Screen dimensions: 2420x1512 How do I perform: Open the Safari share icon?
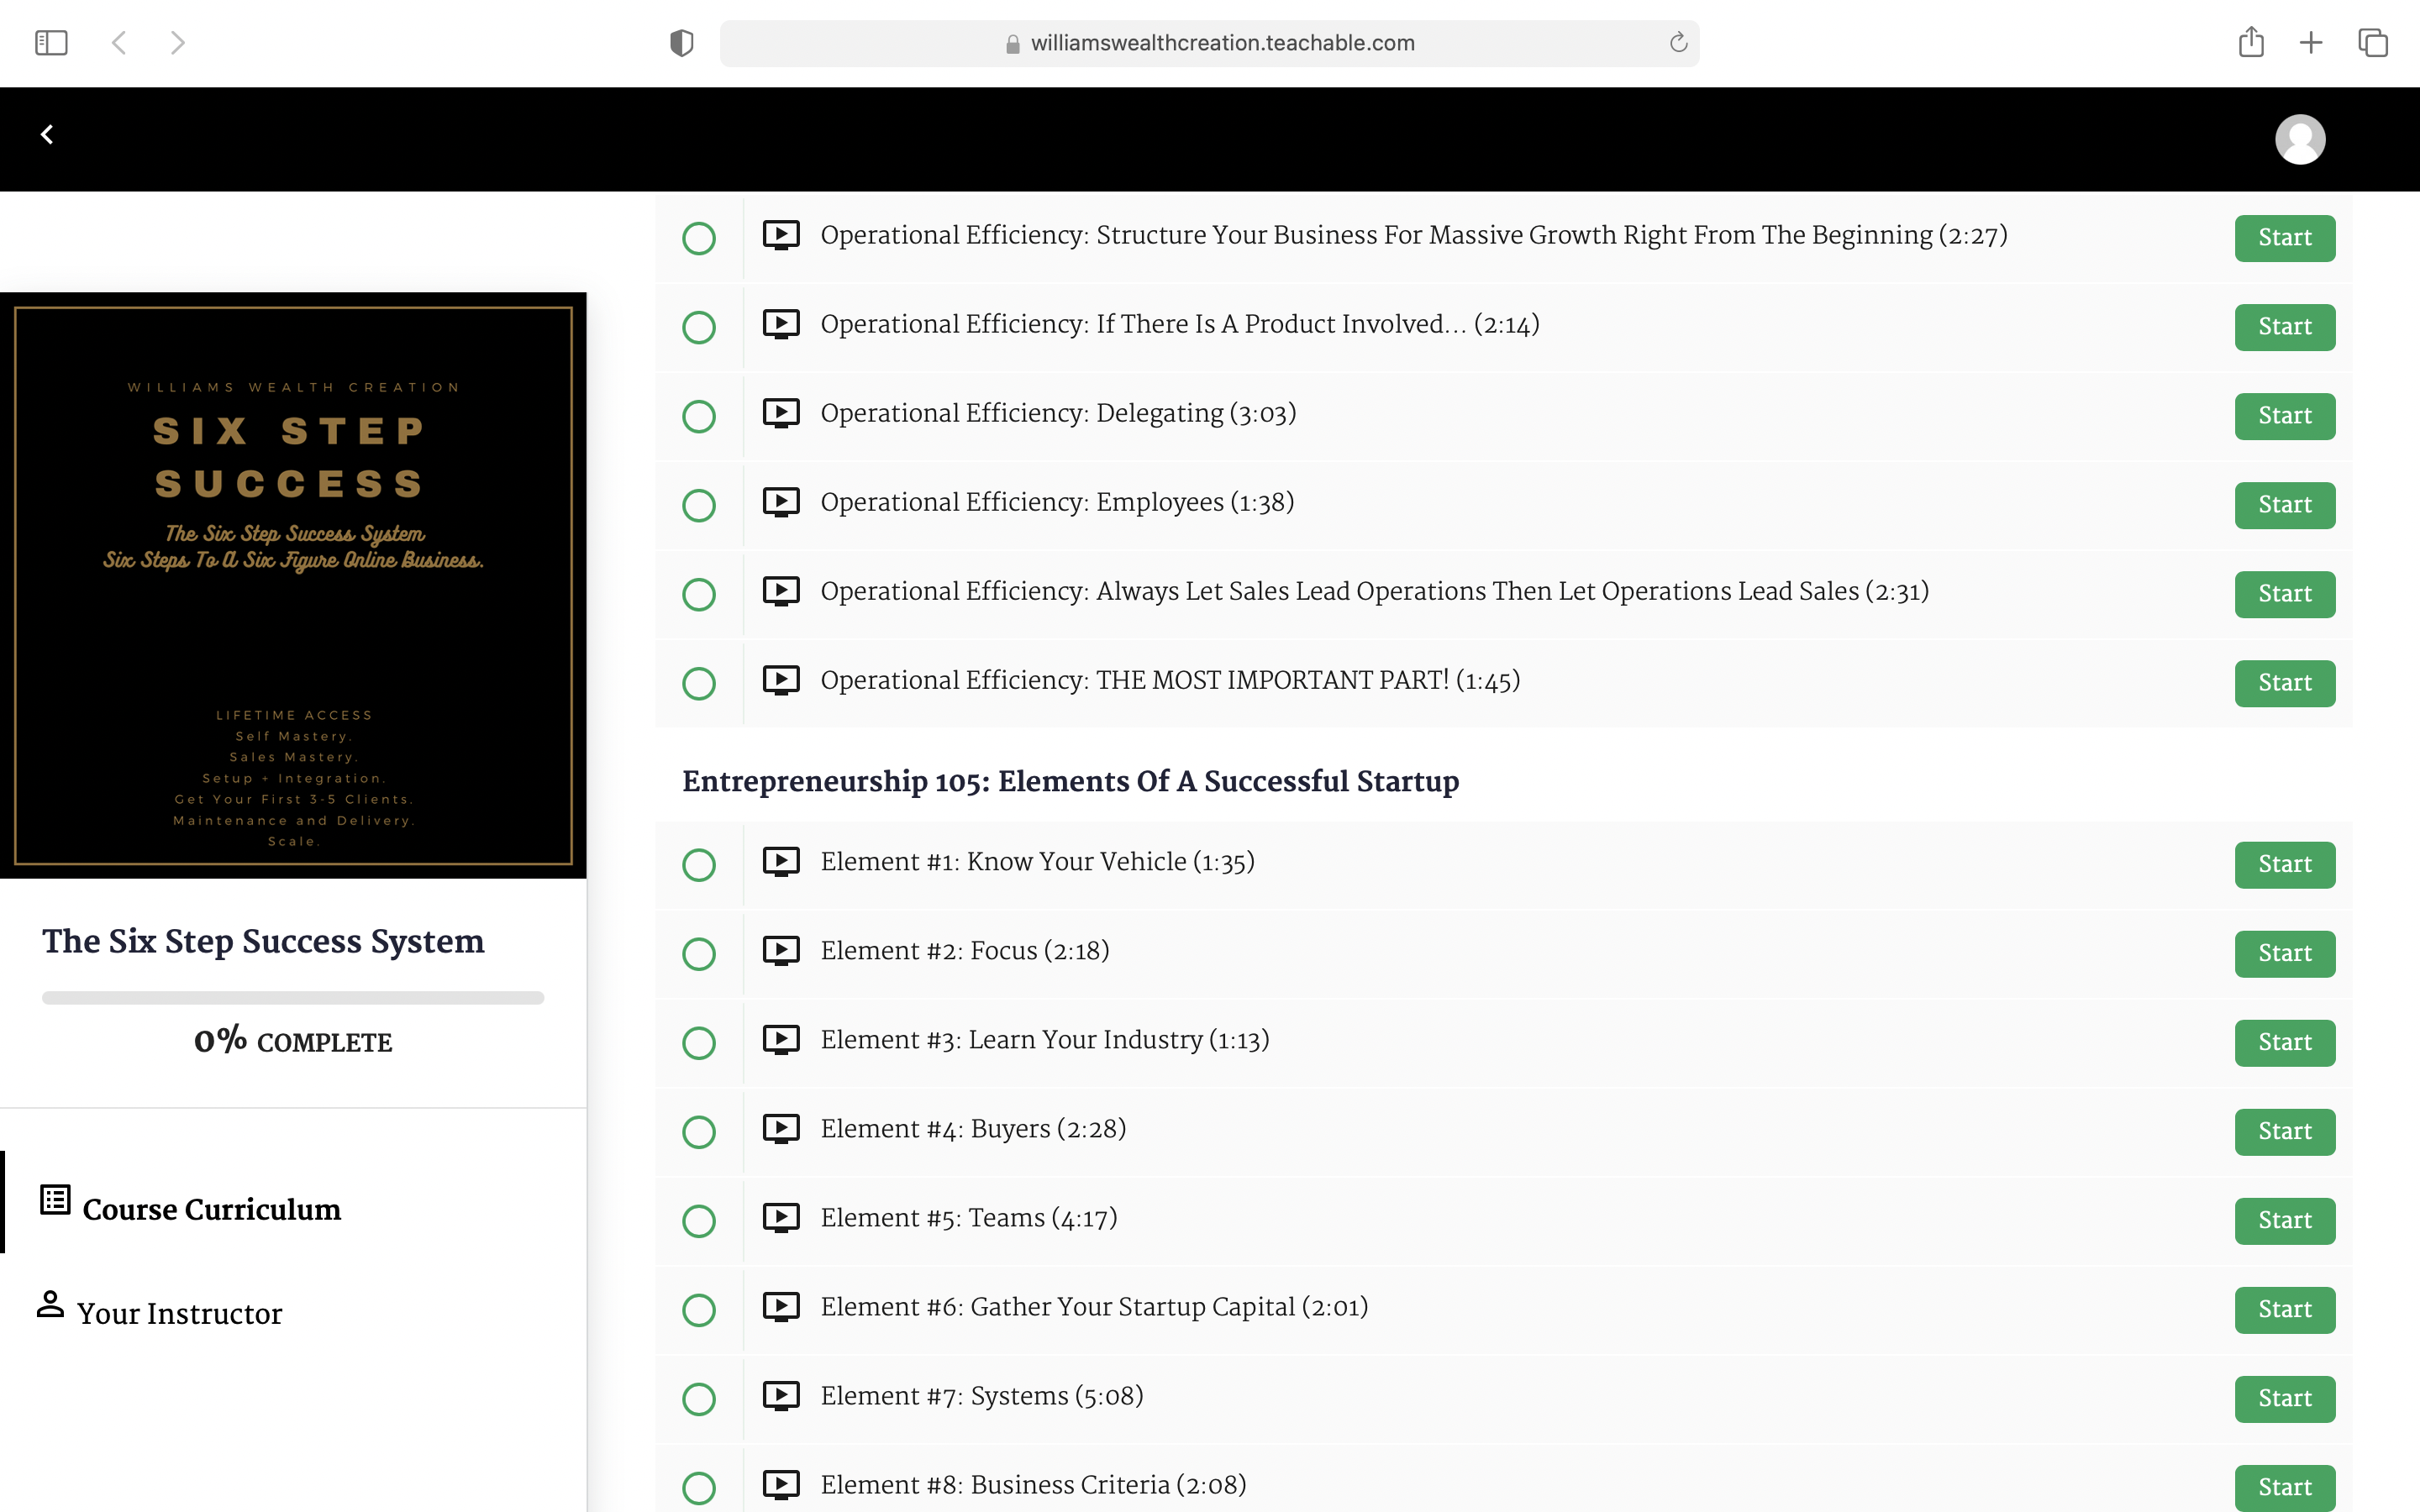2251,42
